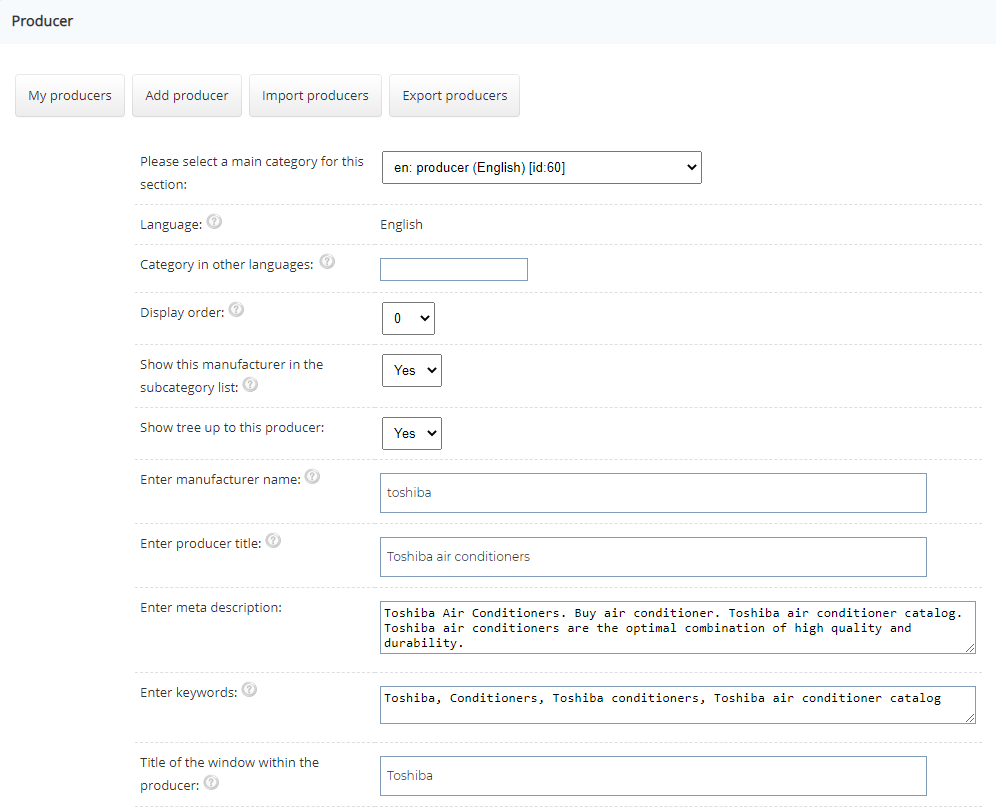Click the English language value
The height and width of the screenshot is (809, 996).
pyautogui.click(x=401, y=225)
